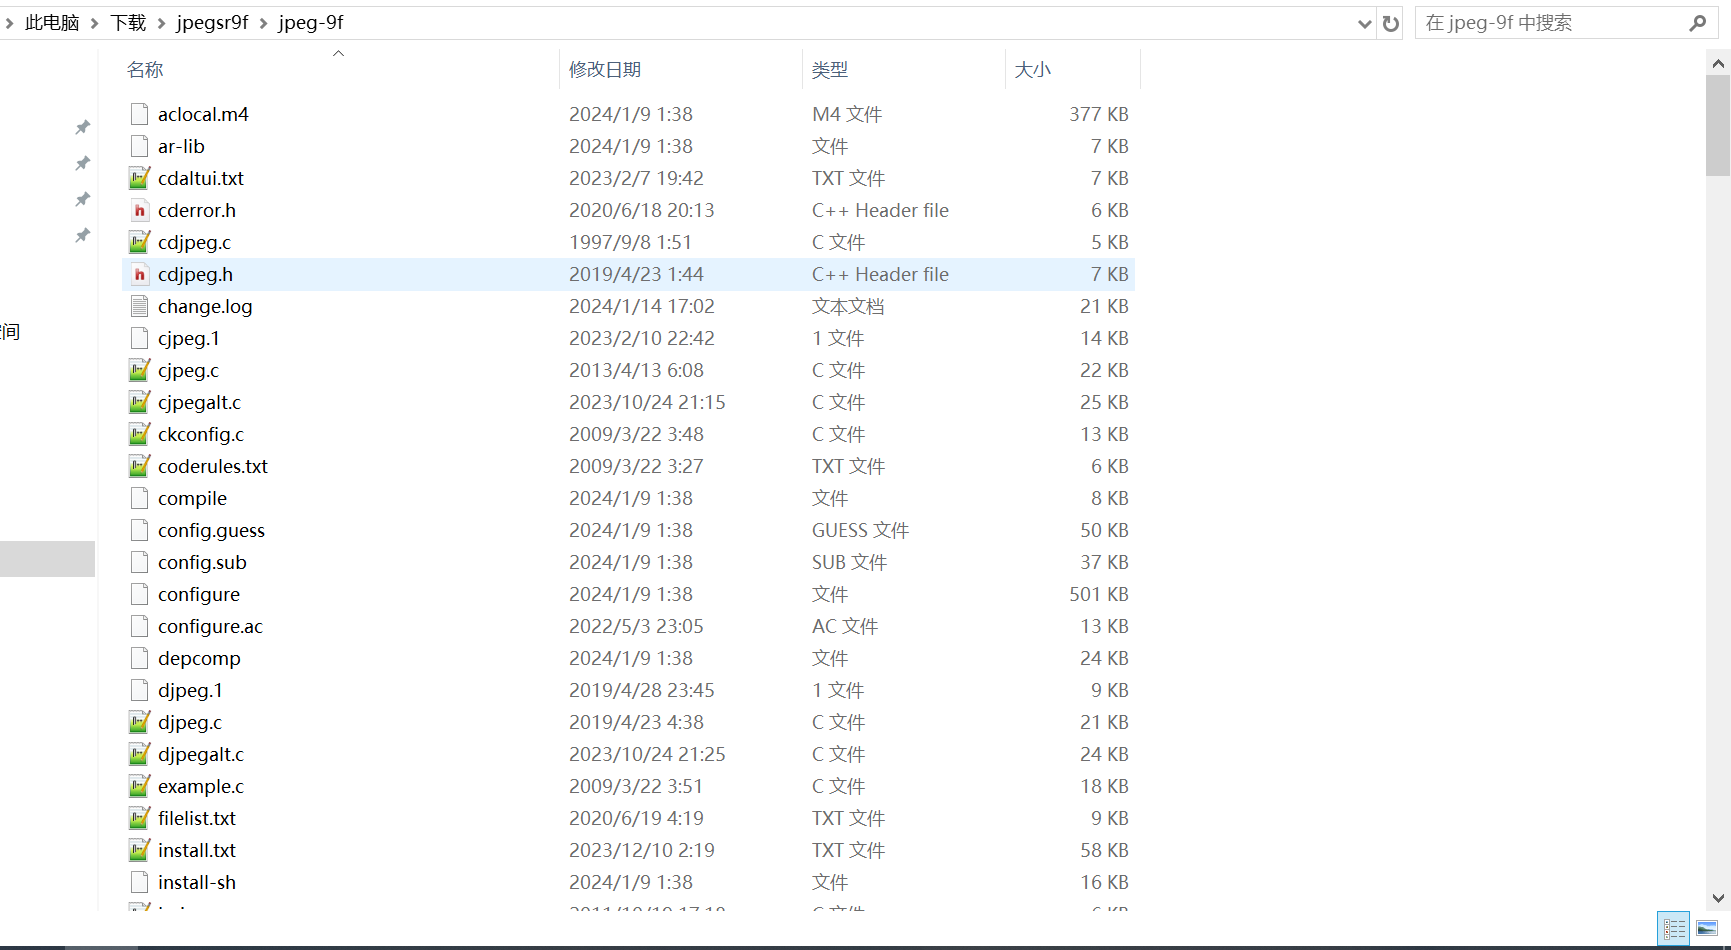Image resolution: width=1731 pixels, height=950 pixels.
Task: Select the file name change.log
Action: (x=205, y=306)
